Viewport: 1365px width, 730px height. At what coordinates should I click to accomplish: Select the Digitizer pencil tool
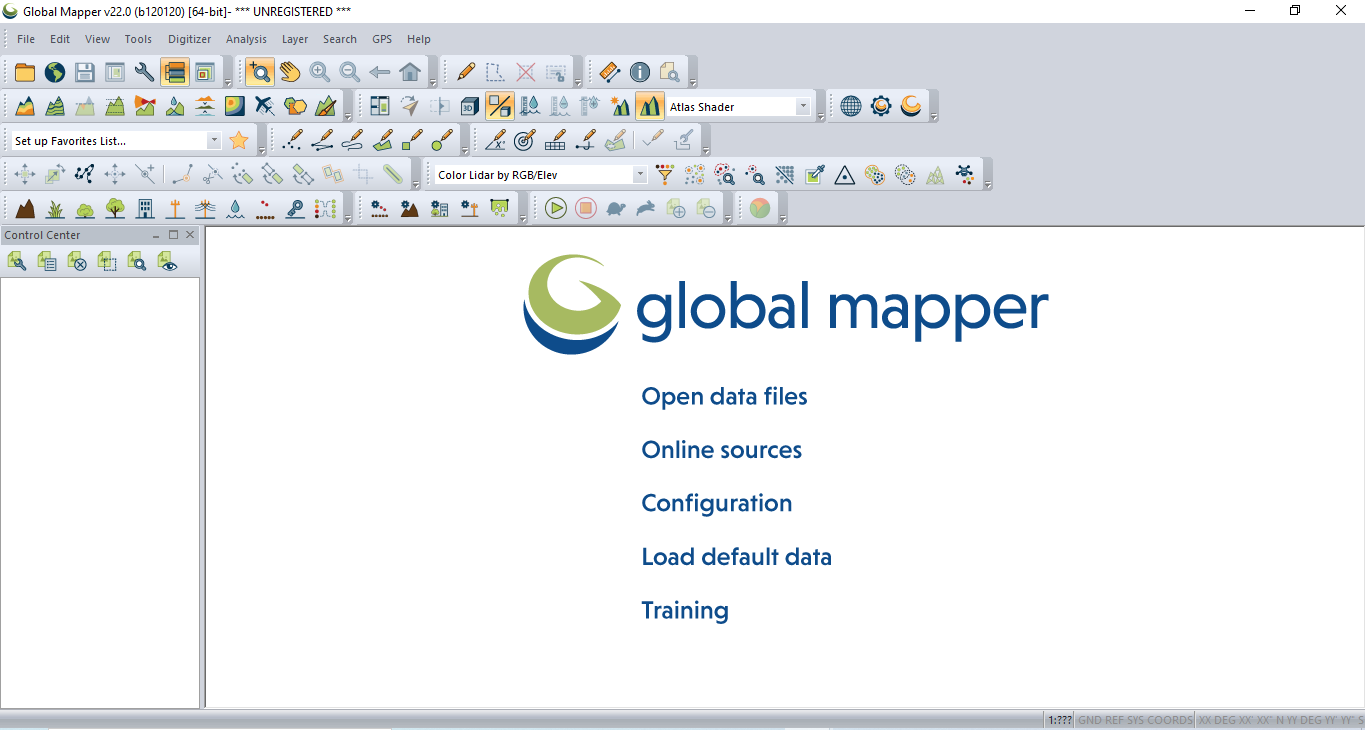[466, 72]
